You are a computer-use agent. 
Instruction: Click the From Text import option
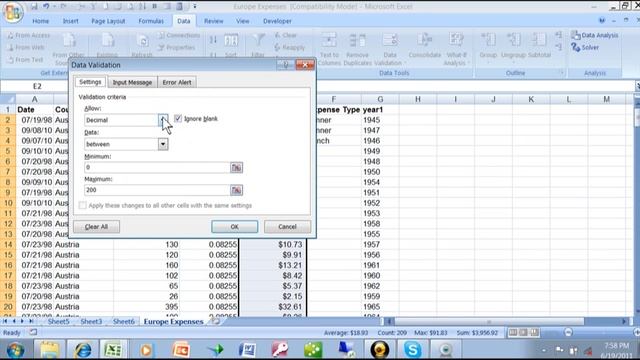click(25, 60)
